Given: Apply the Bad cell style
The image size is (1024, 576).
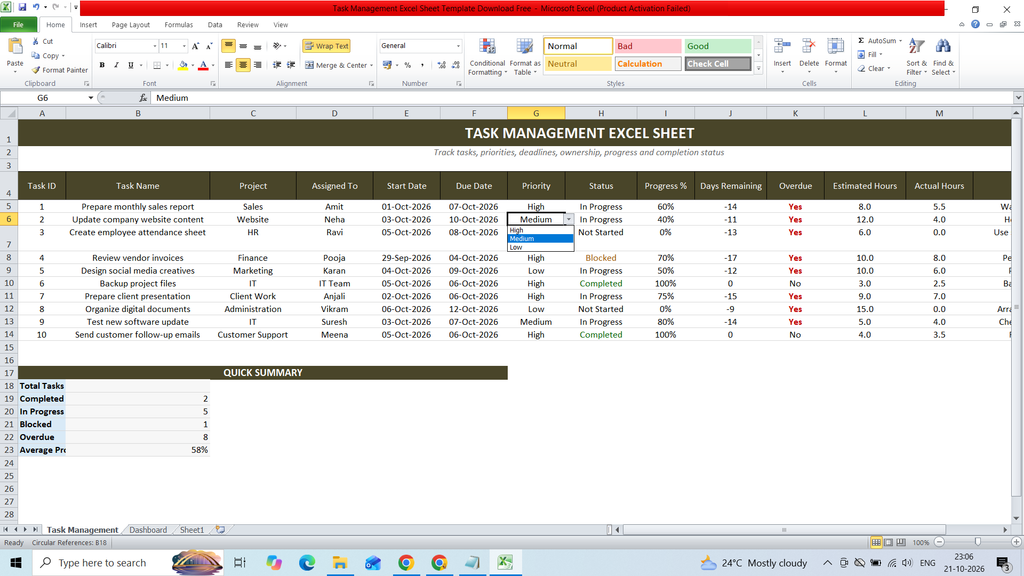Looking at the screenshot, I should click(647, 46).
